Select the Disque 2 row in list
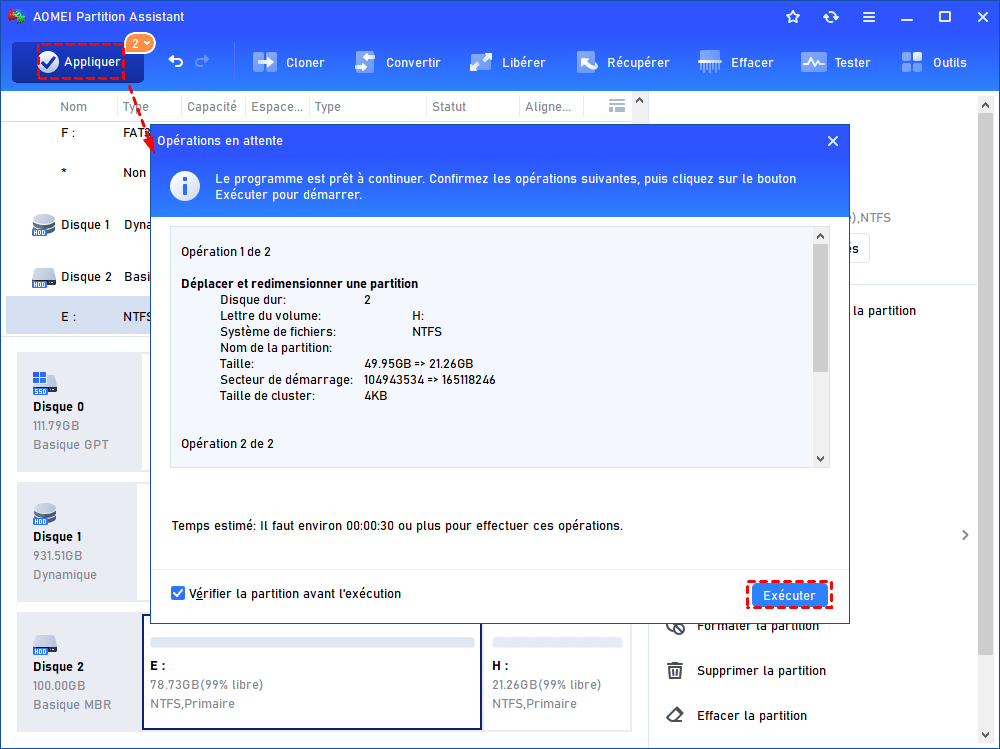This screenshot has width=1000, height=749. tap(78, 277)
